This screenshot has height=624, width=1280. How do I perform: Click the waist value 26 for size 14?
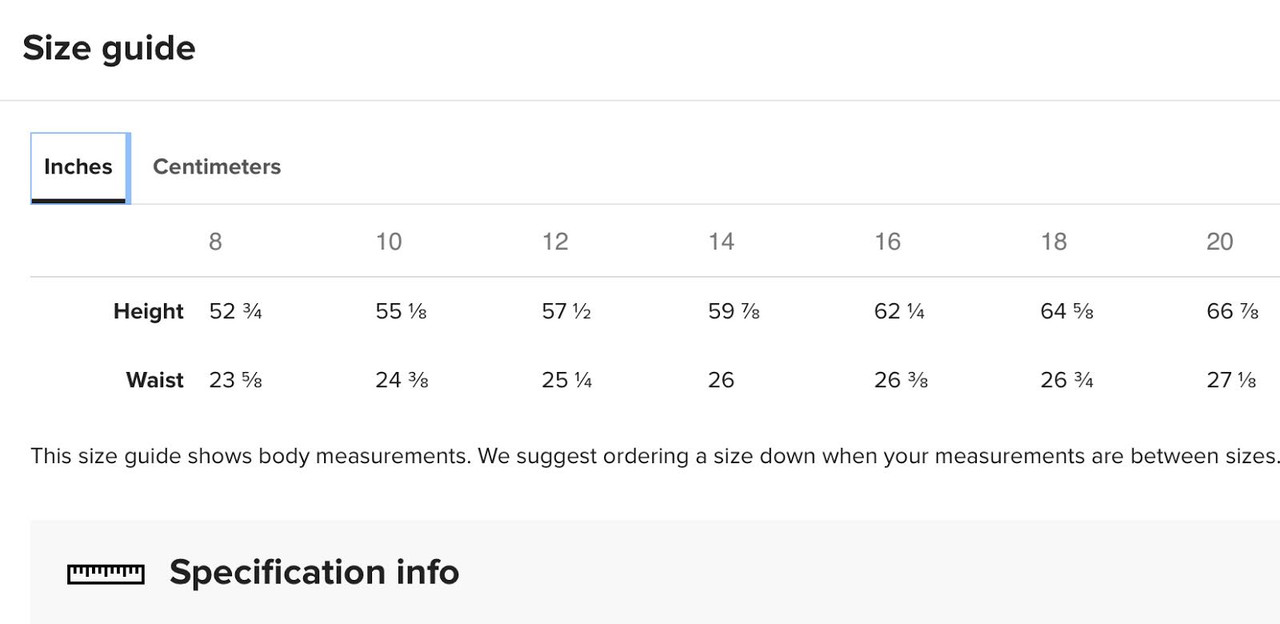pyautogui.click(x=721, y=380)
